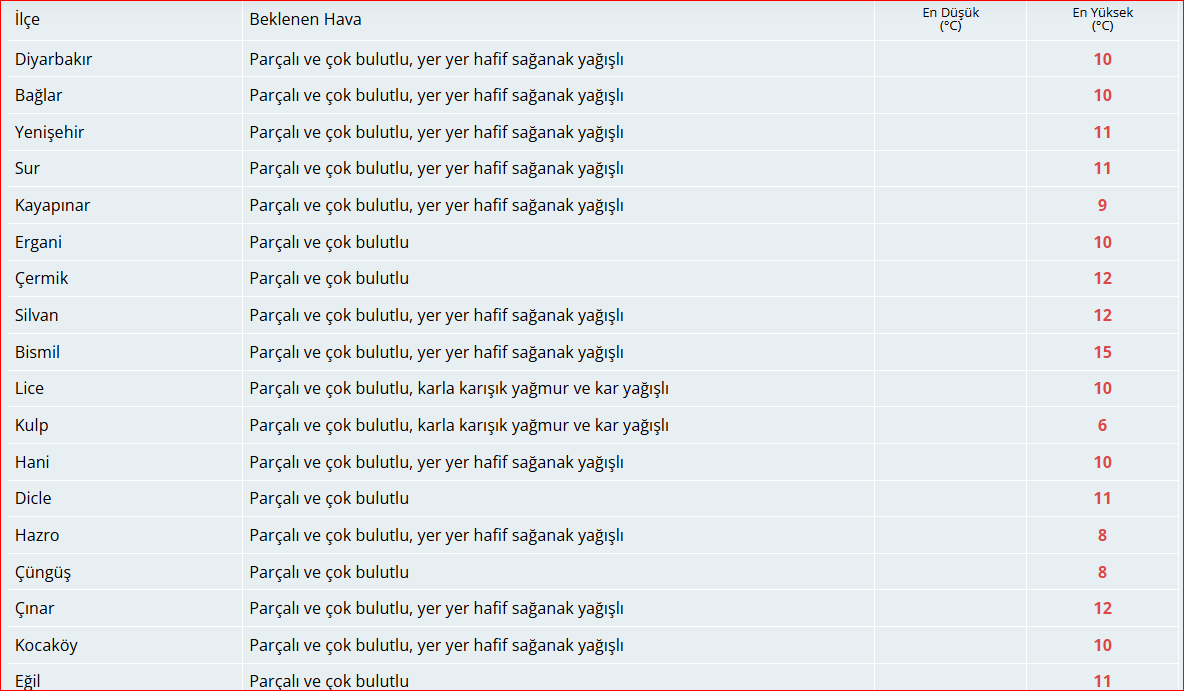The height and width of the screenshot is (691, 1184).
Task: Click the En Yüksek column header
Action: coord(1102,20)
